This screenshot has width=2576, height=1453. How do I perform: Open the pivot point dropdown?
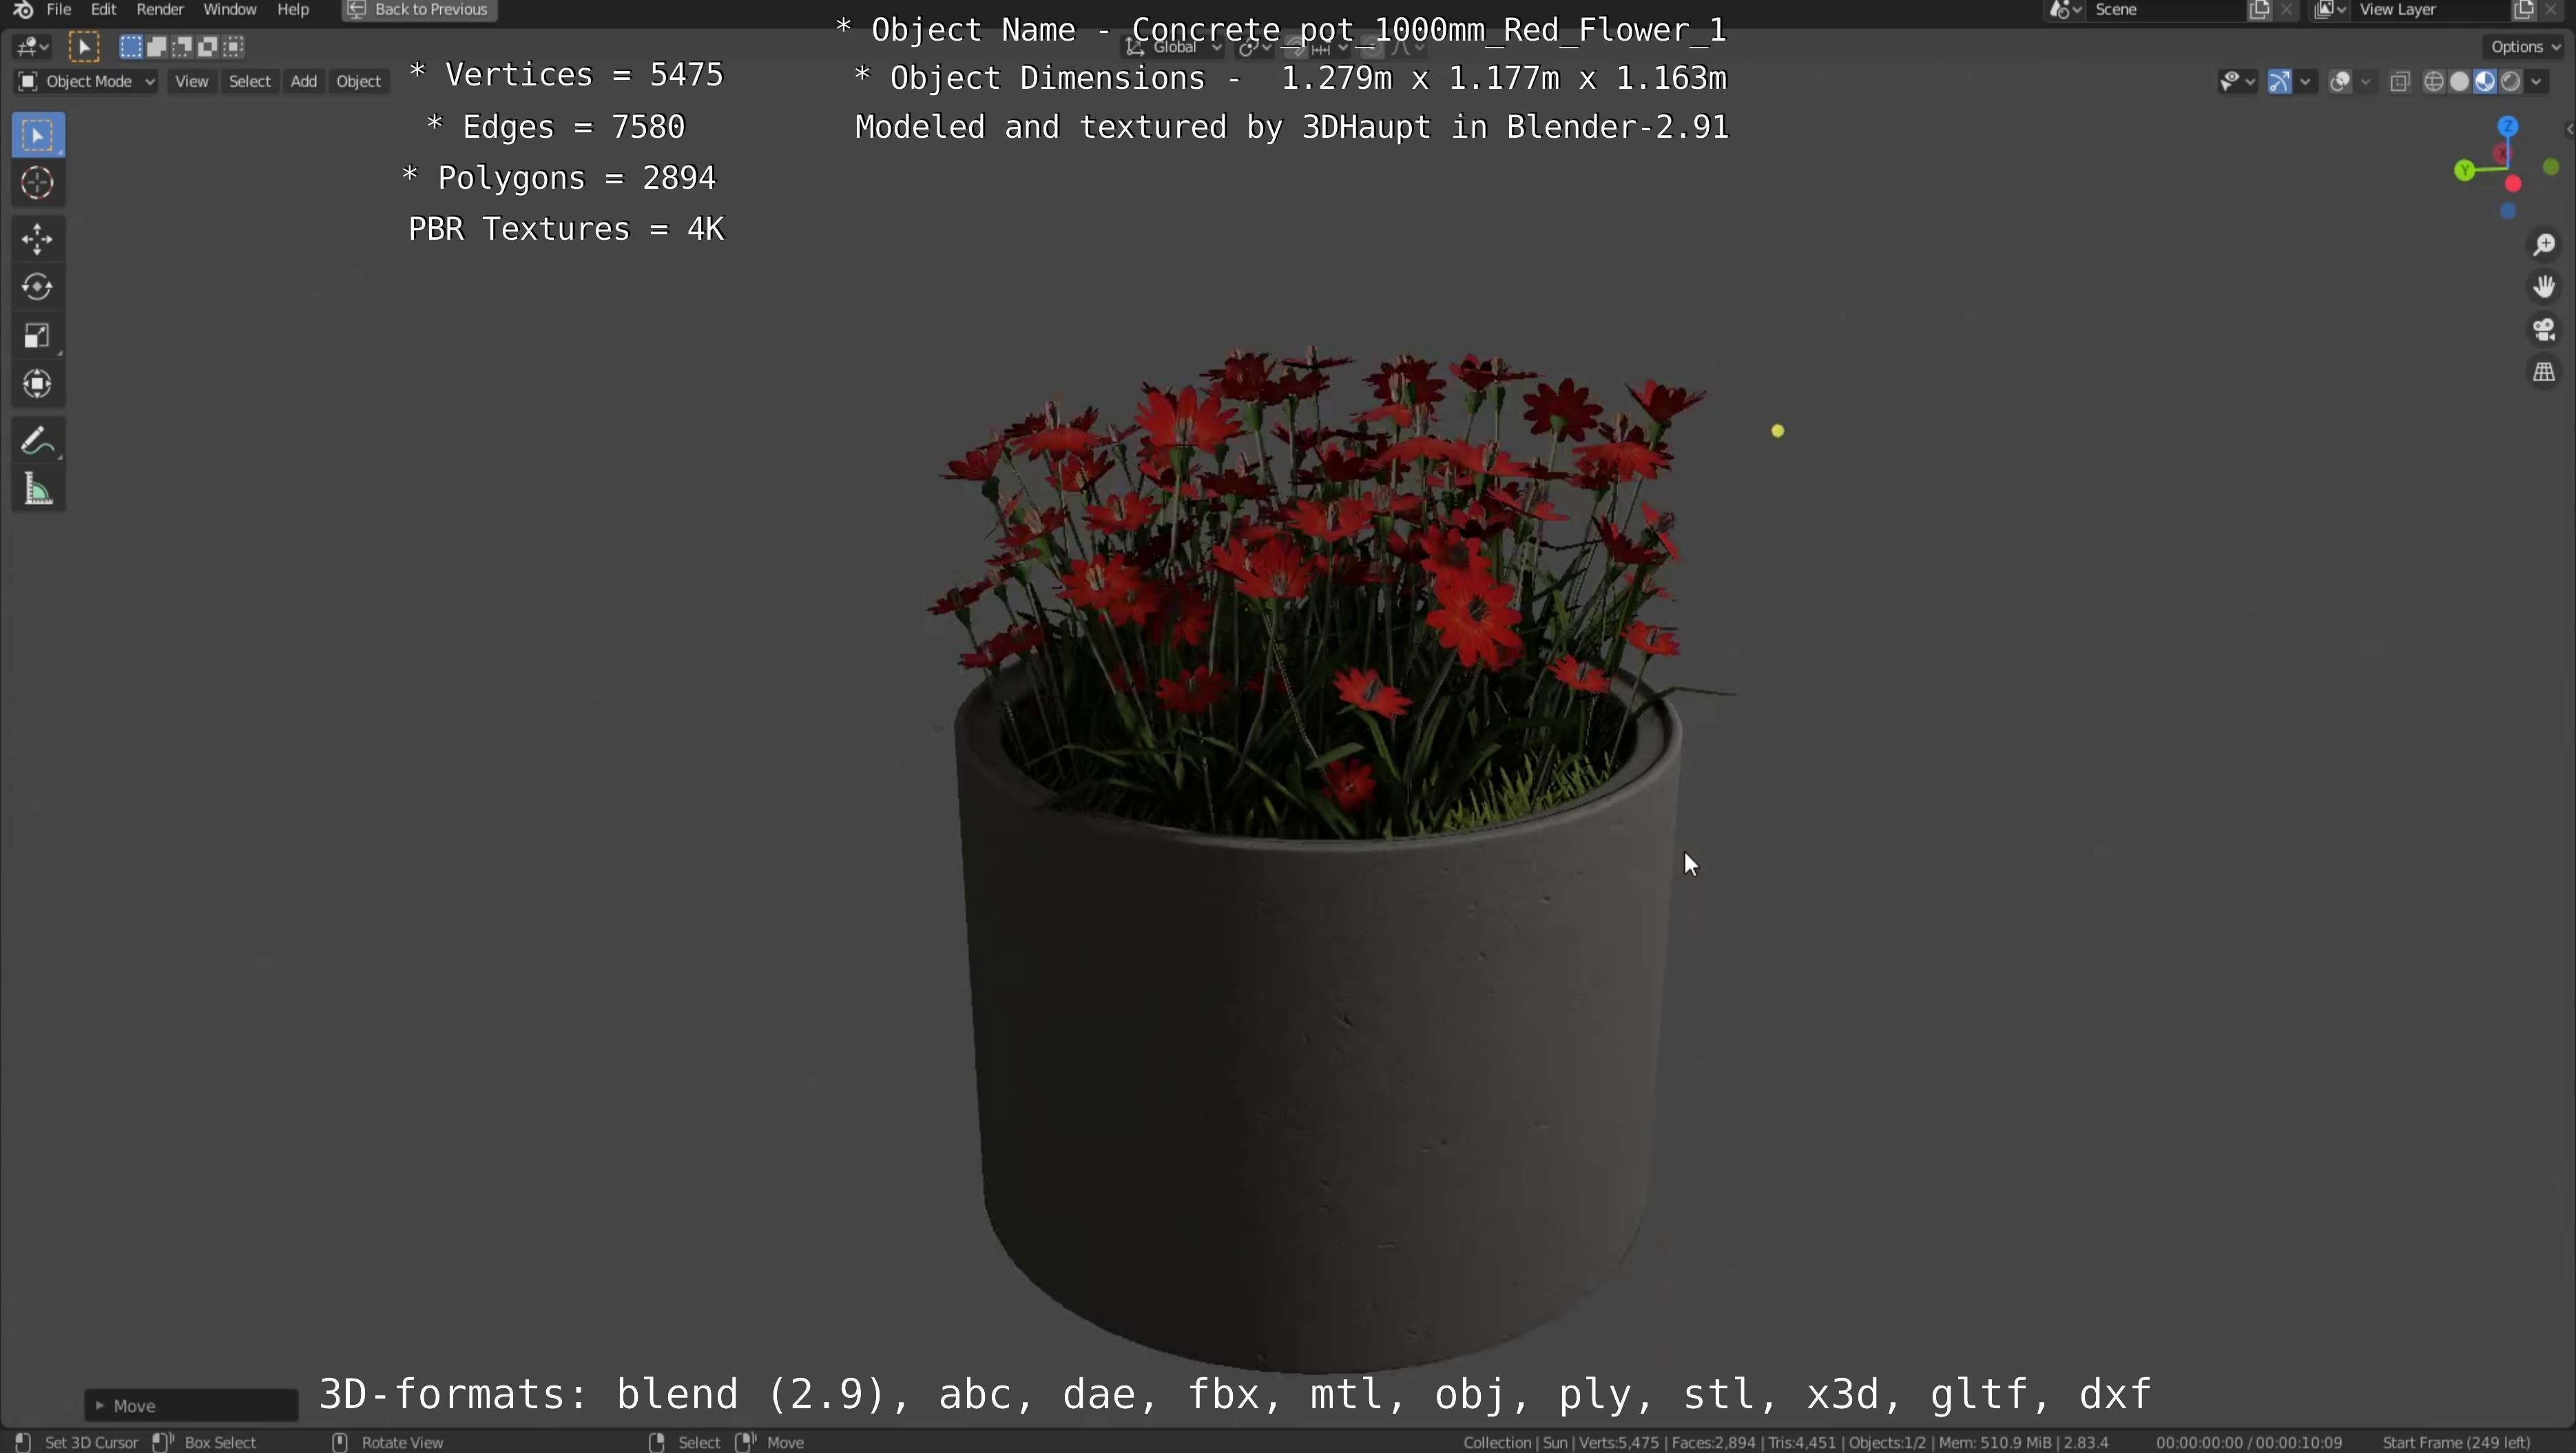pyautogui.click(x=1254, y=47)
